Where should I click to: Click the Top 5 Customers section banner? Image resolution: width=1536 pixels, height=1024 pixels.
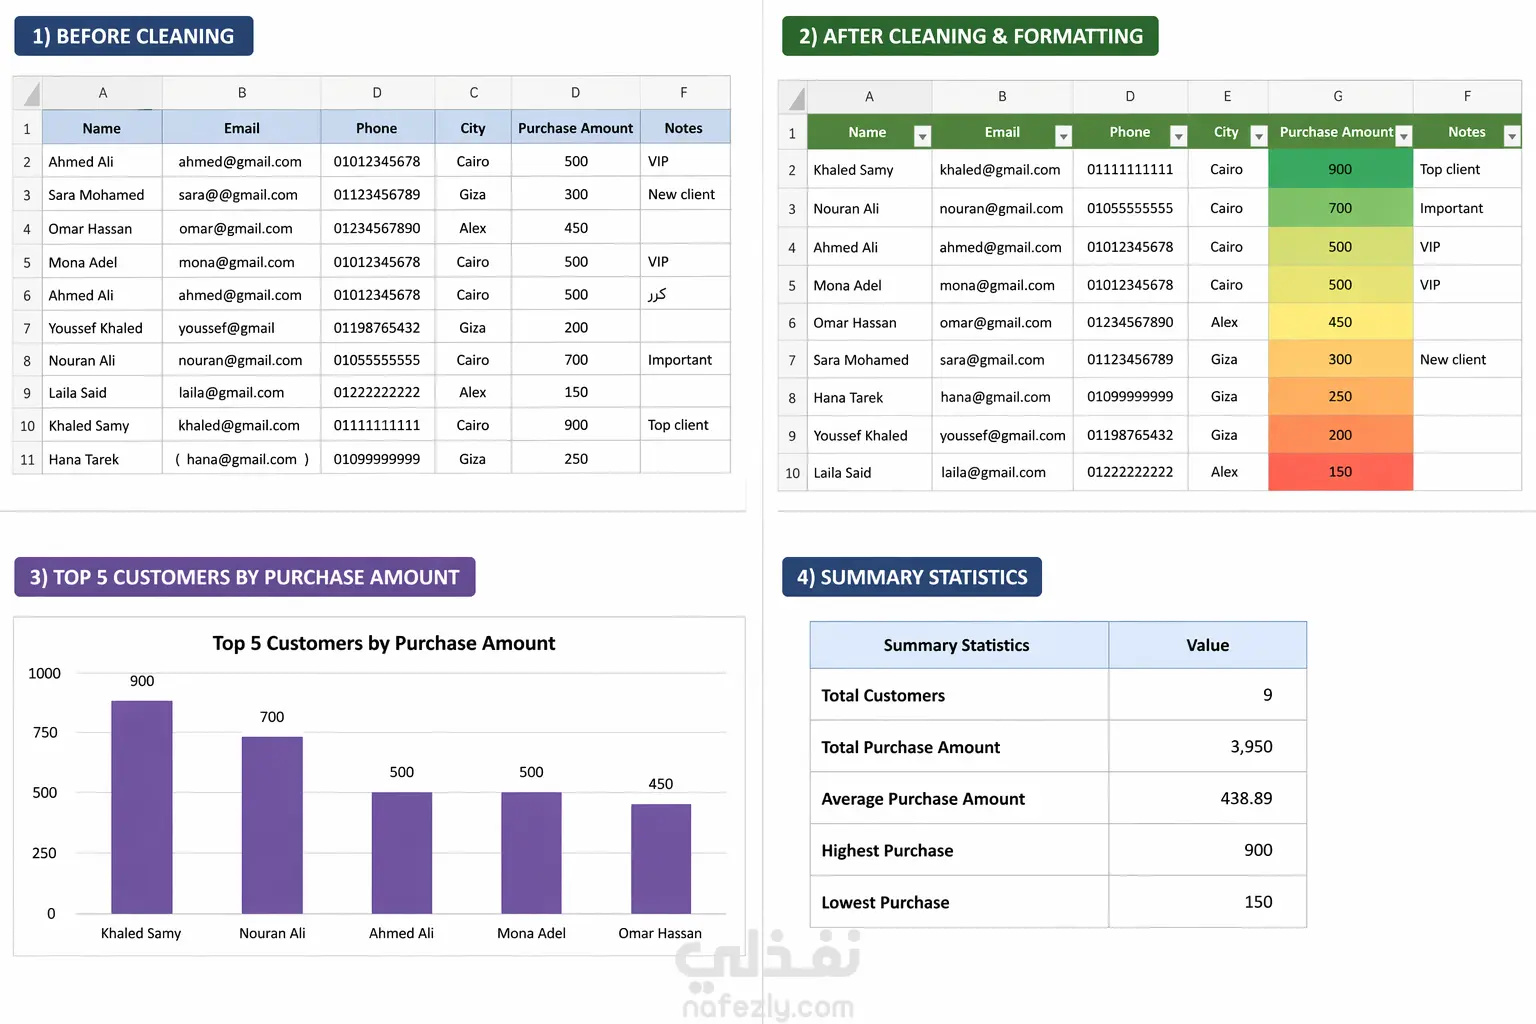pyautogui.click(x=245, y=577)
